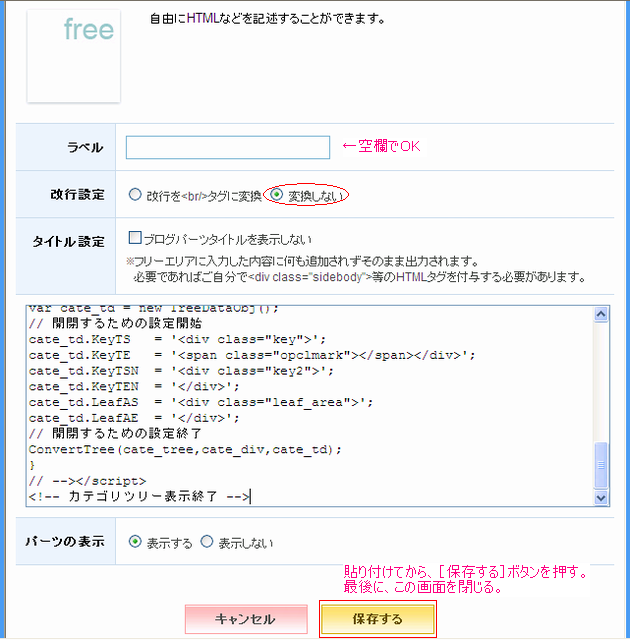Click the textarea scrollbar thumb
The height and width of the screenshot is (640, 630).
point(601,464)
